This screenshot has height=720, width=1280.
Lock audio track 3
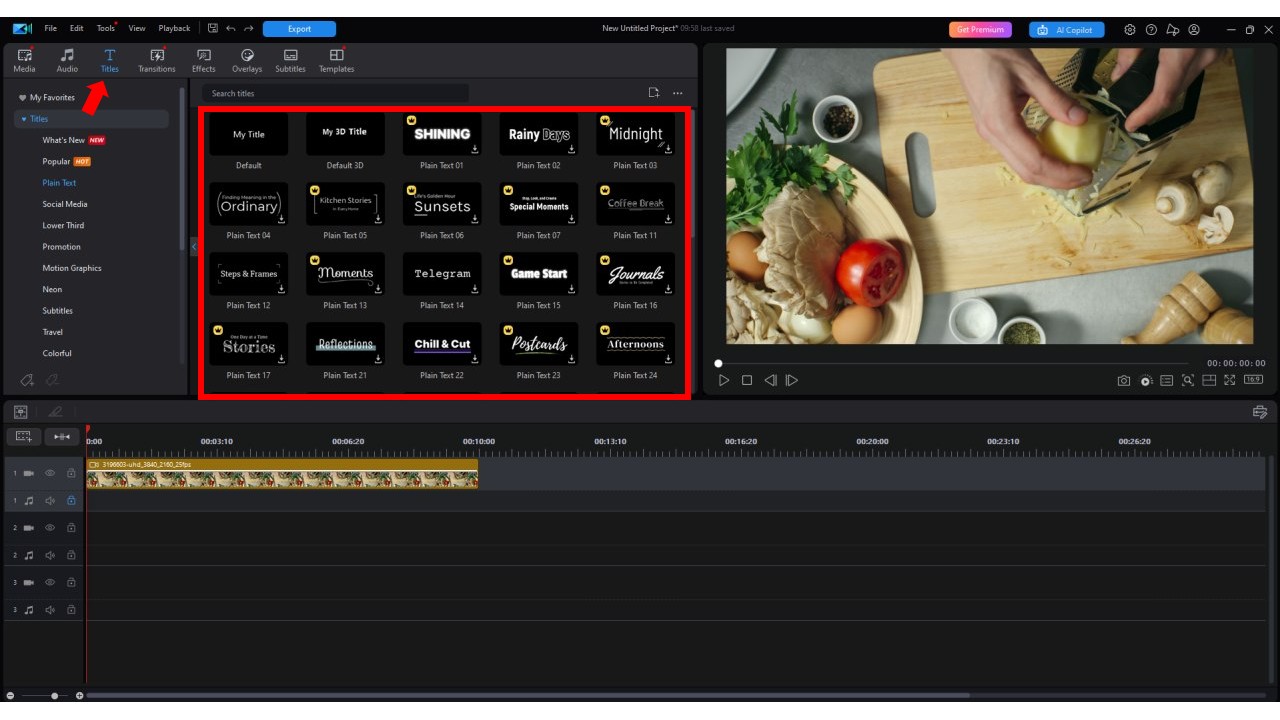(x=71, y=609)
